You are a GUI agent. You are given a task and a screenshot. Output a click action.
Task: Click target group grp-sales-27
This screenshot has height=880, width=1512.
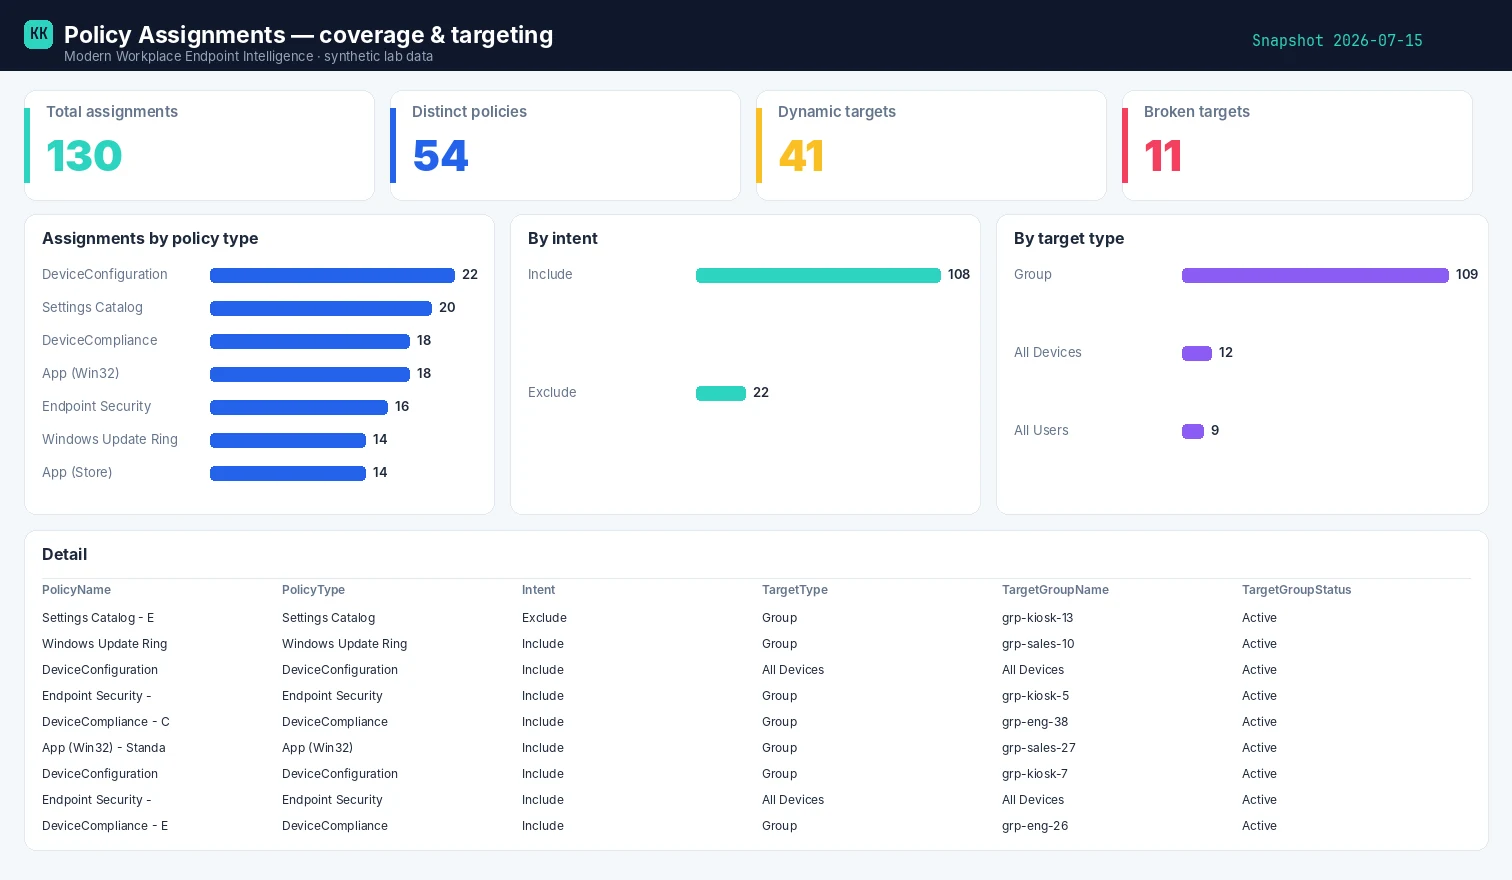pos(1039,748)
